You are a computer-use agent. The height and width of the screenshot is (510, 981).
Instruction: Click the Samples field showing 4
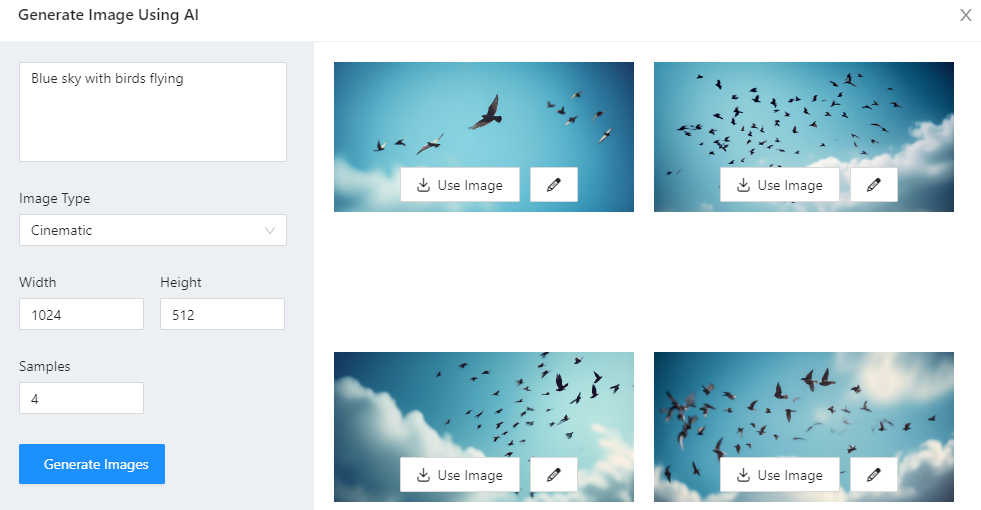click(x=81, y=398)
